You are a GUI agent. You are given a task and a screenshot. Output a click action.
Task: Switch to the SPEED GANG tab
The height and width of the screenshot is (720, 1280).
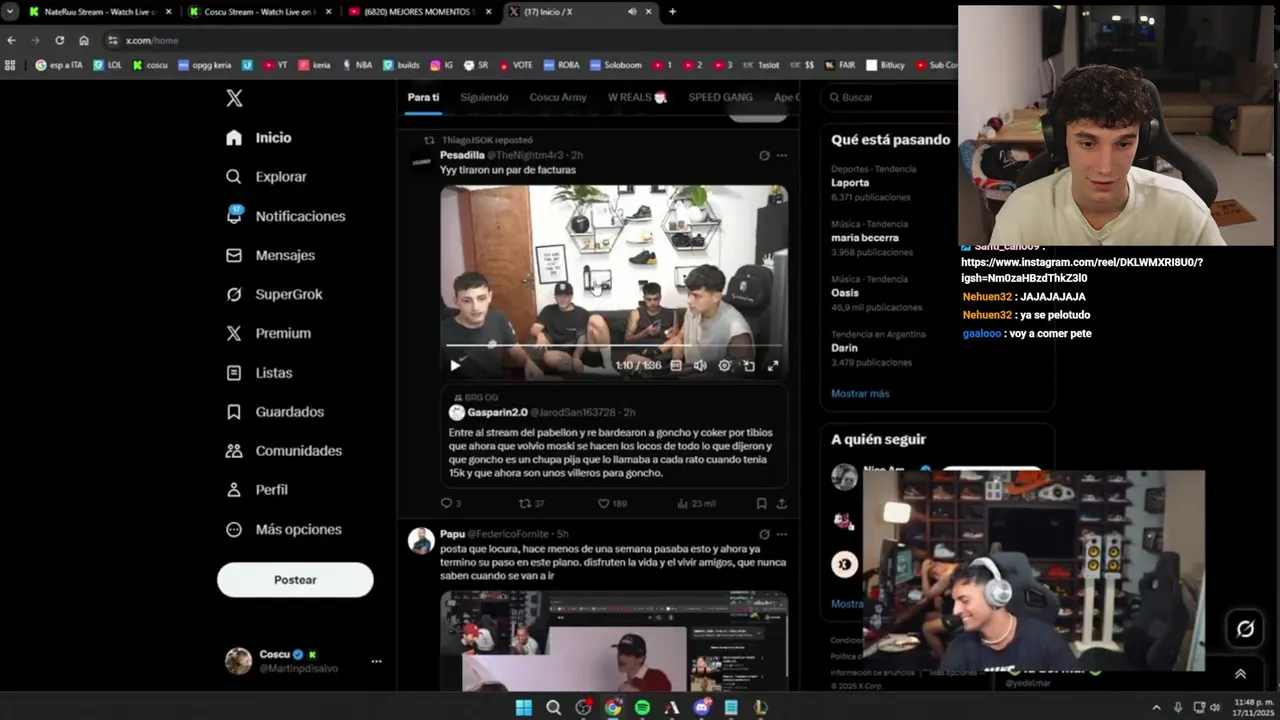click(x=720, y=97)
